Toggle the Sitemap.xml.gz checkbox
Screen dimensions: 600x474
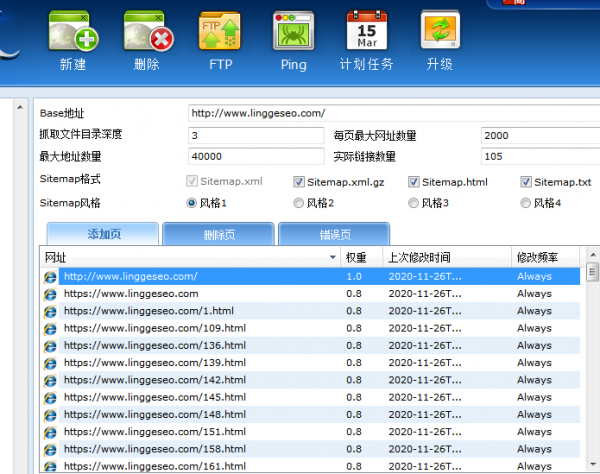tap(299, 182)
